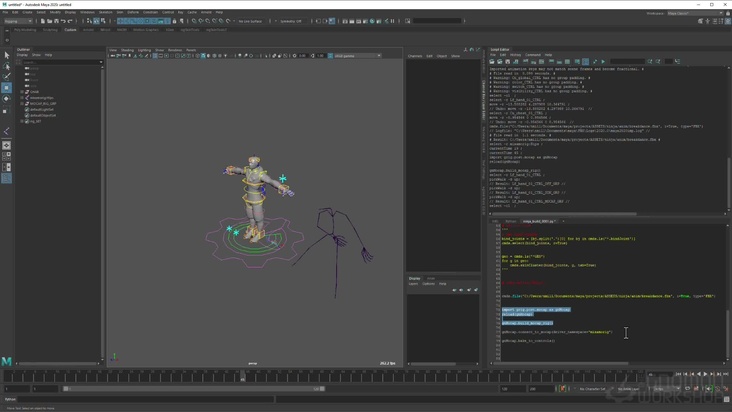Click the Paint selection tool
This screenshot has width=732, height=412.
click(6, 76)
